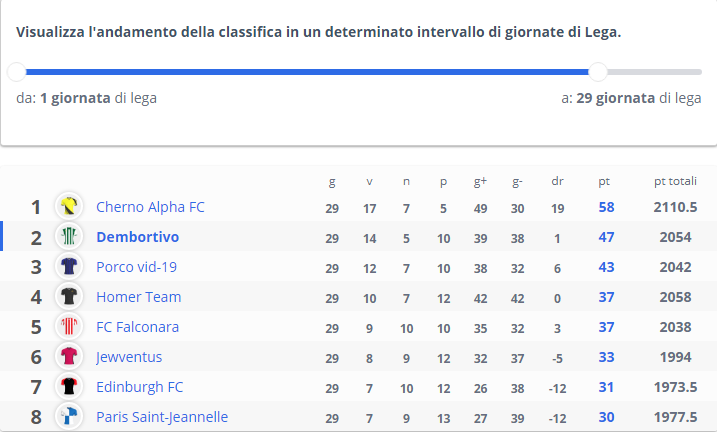
Task: Click the right slider handle for end giornata
Action: [598, 72]
